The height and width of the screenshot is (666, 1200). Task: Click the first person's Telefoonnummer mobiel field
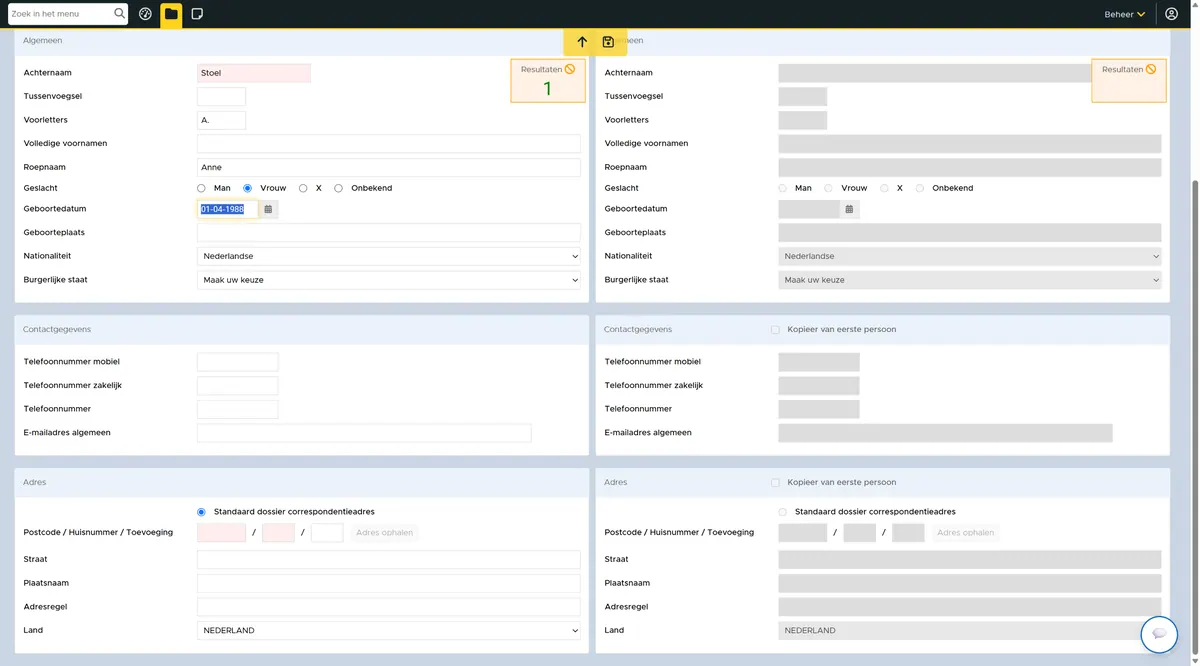pyautogui.click(x=238, y=362)
